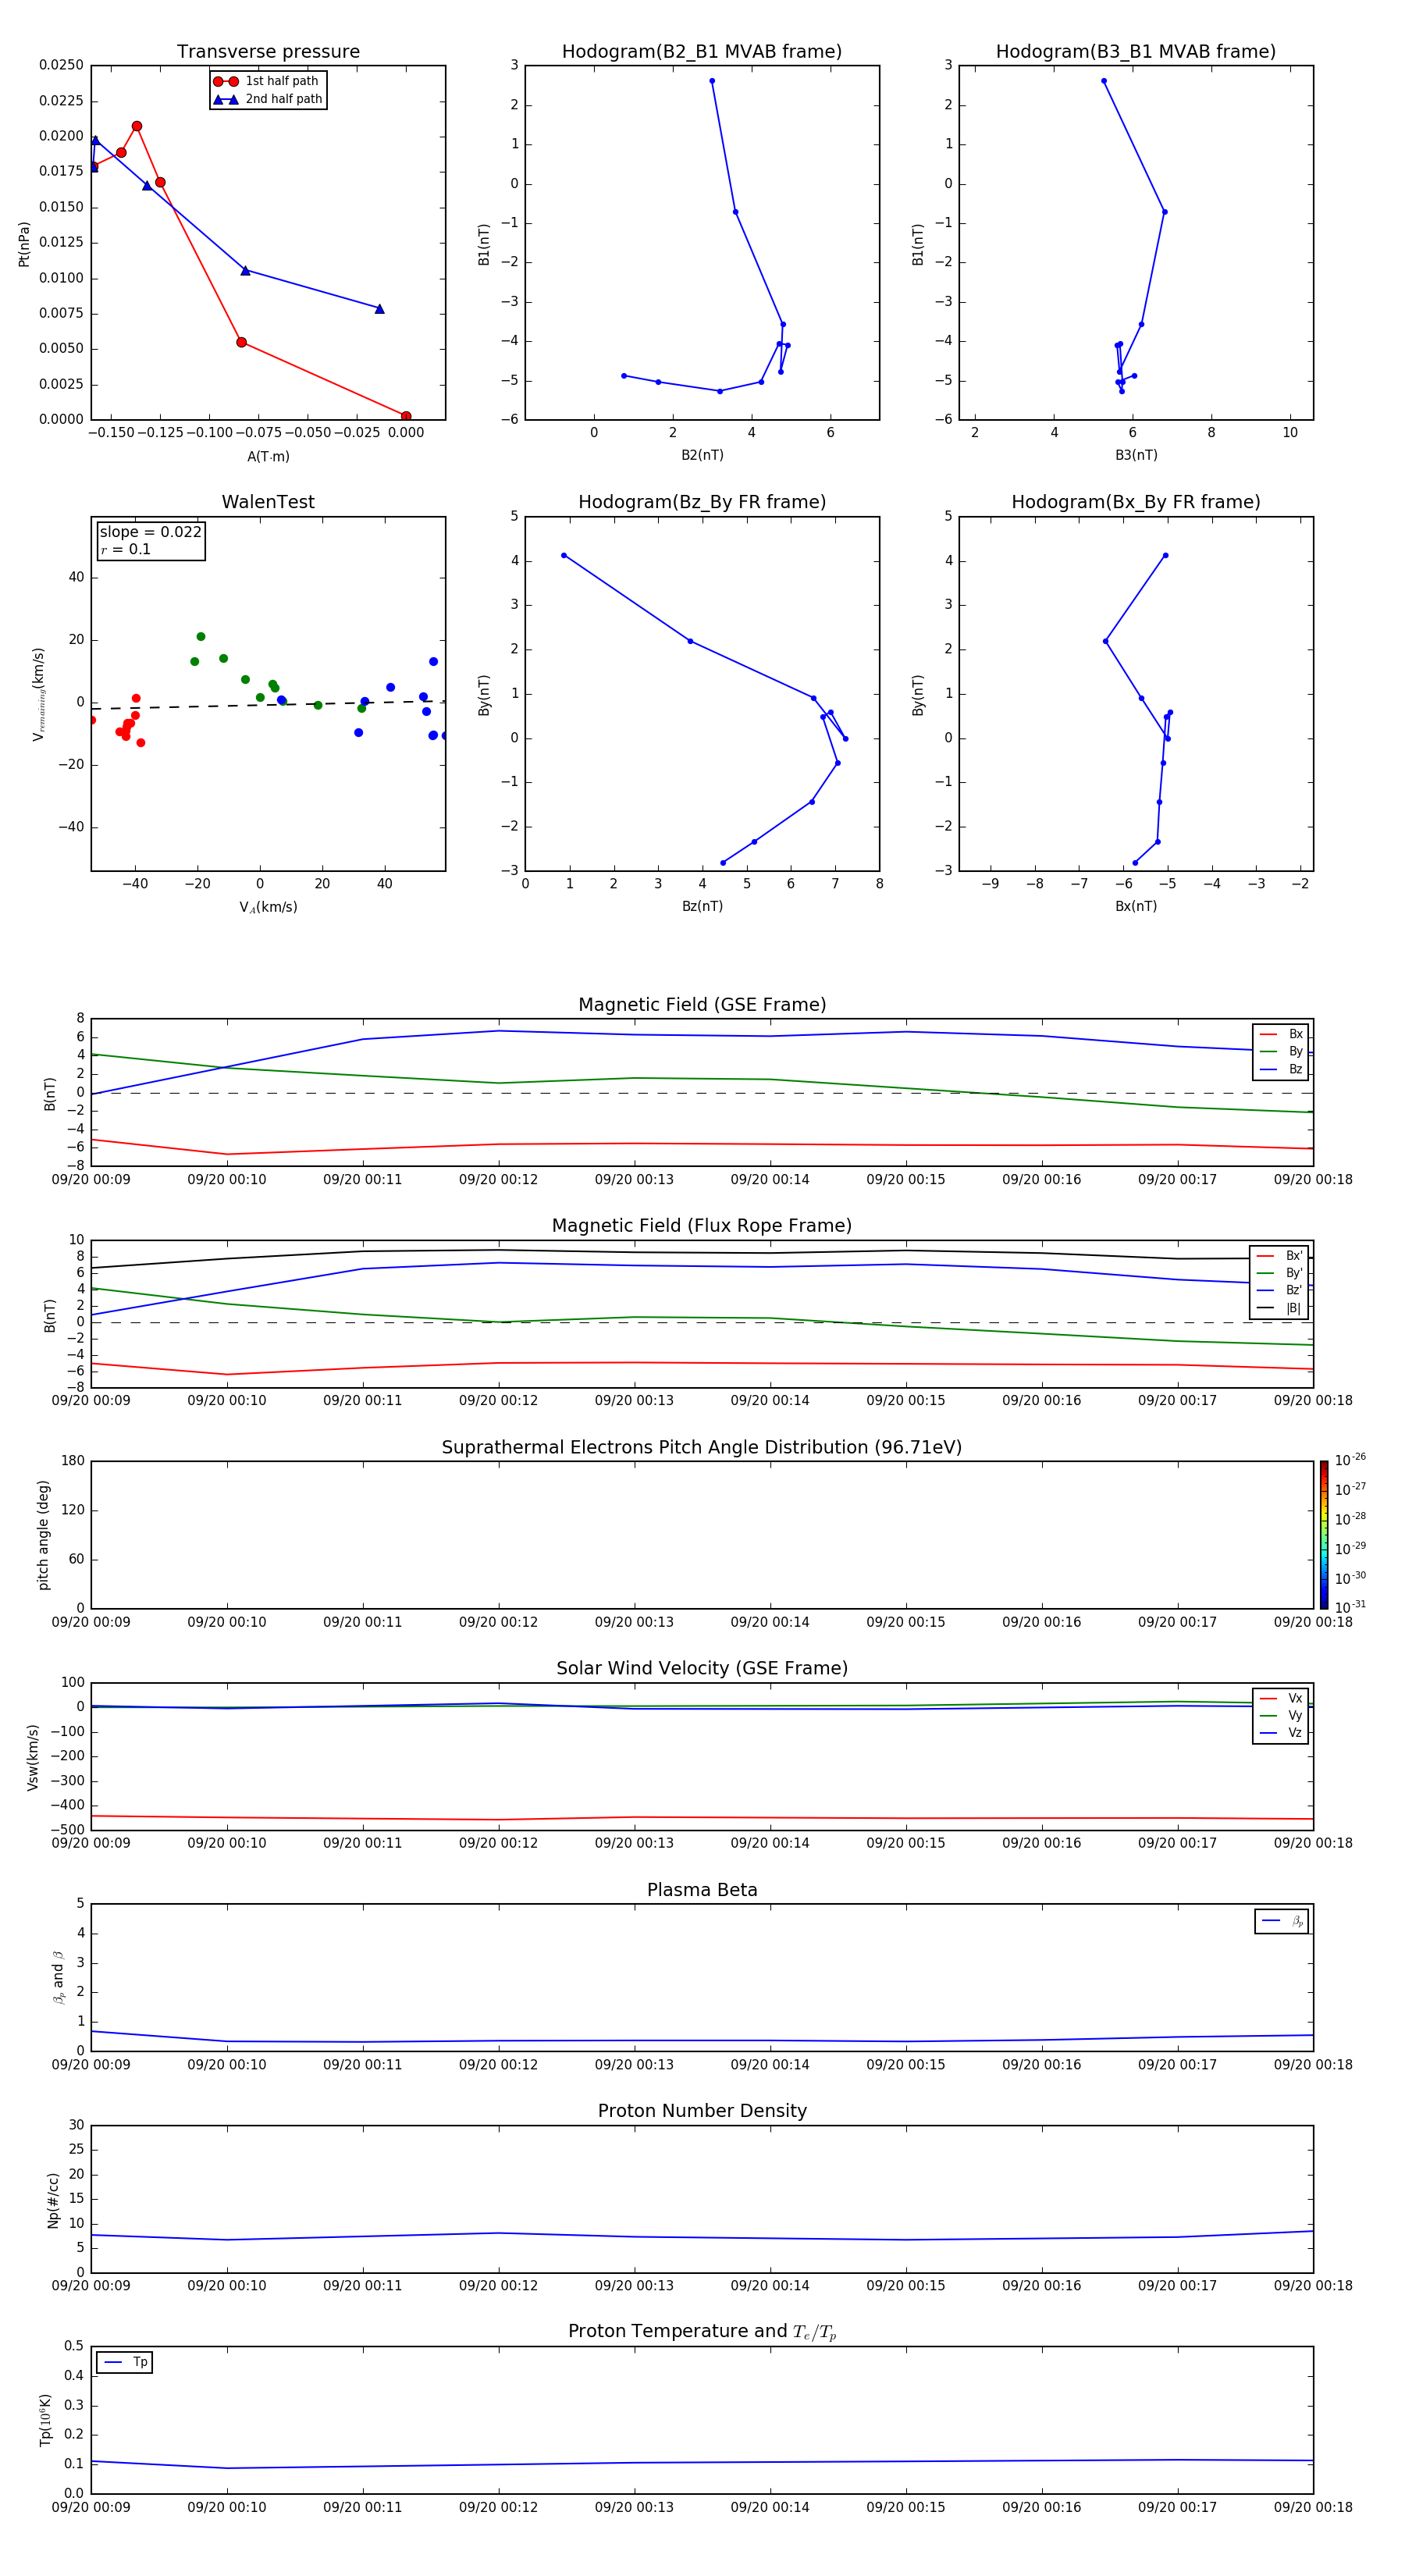Click the 'Vz' entry in velocity legend
1405x2576 pixels.
1281,1733
